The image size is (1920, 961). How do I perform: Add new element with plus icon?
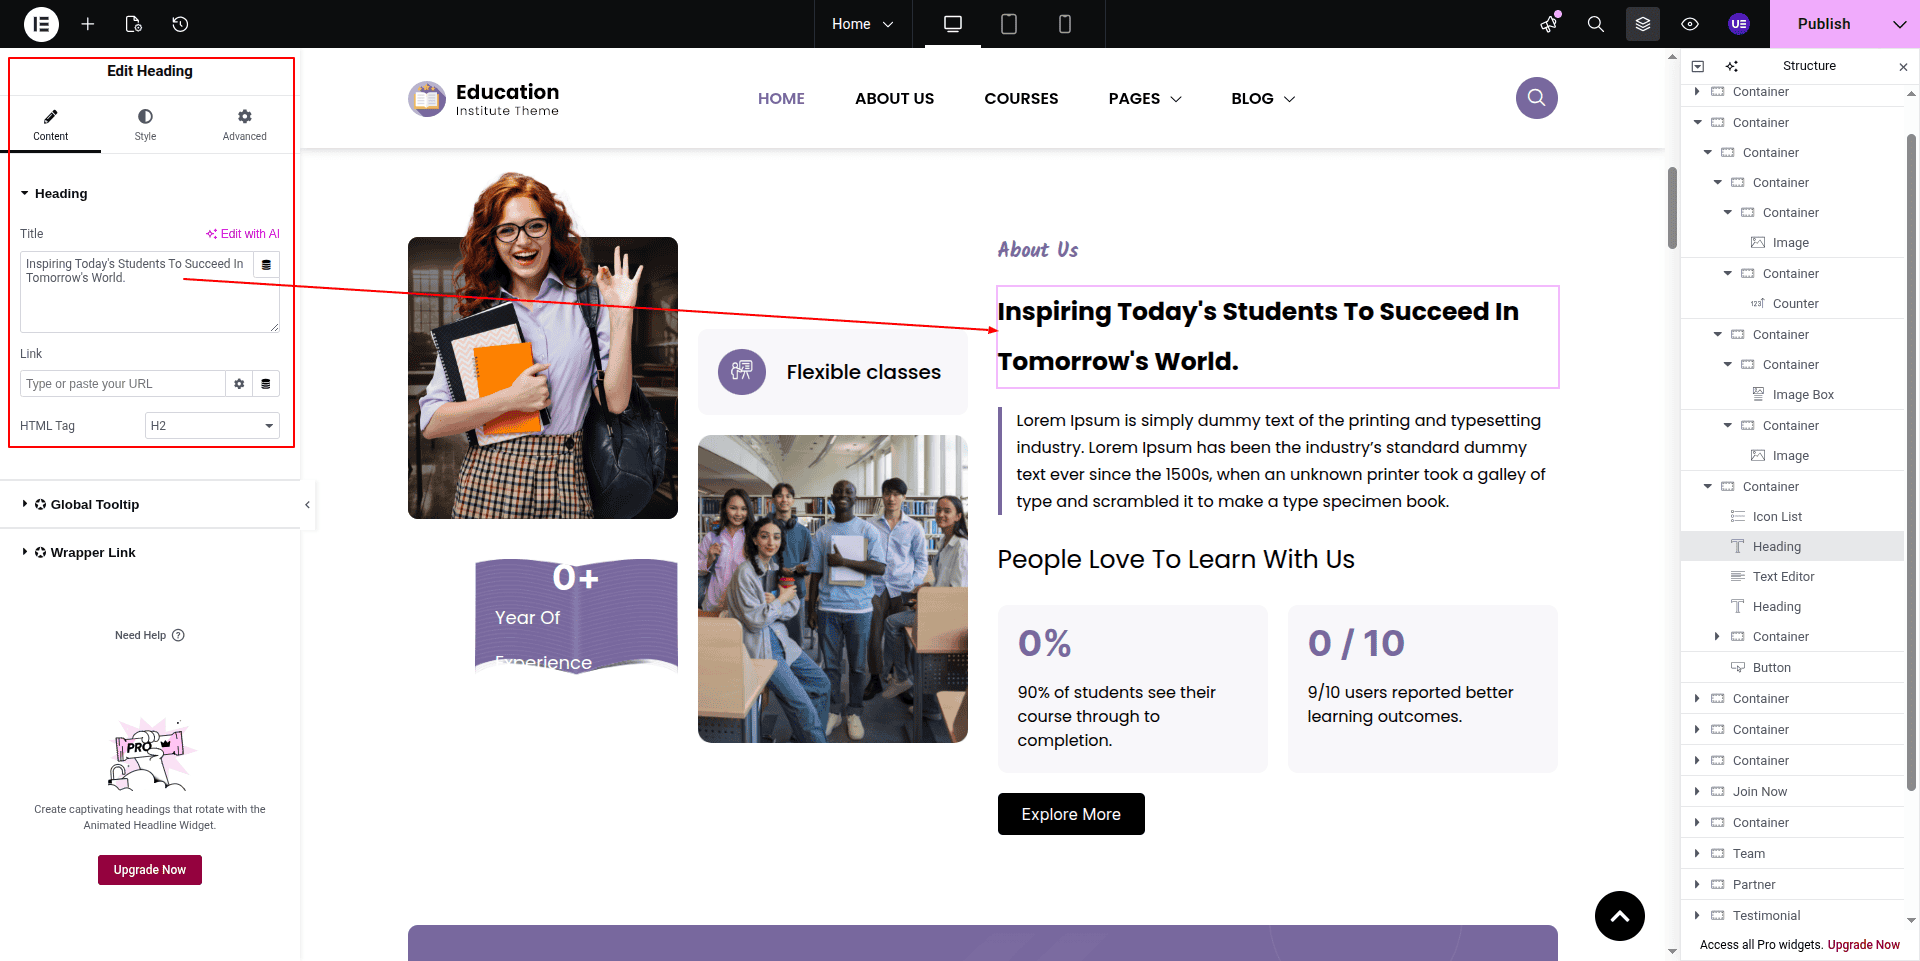(x=88, y=24)
